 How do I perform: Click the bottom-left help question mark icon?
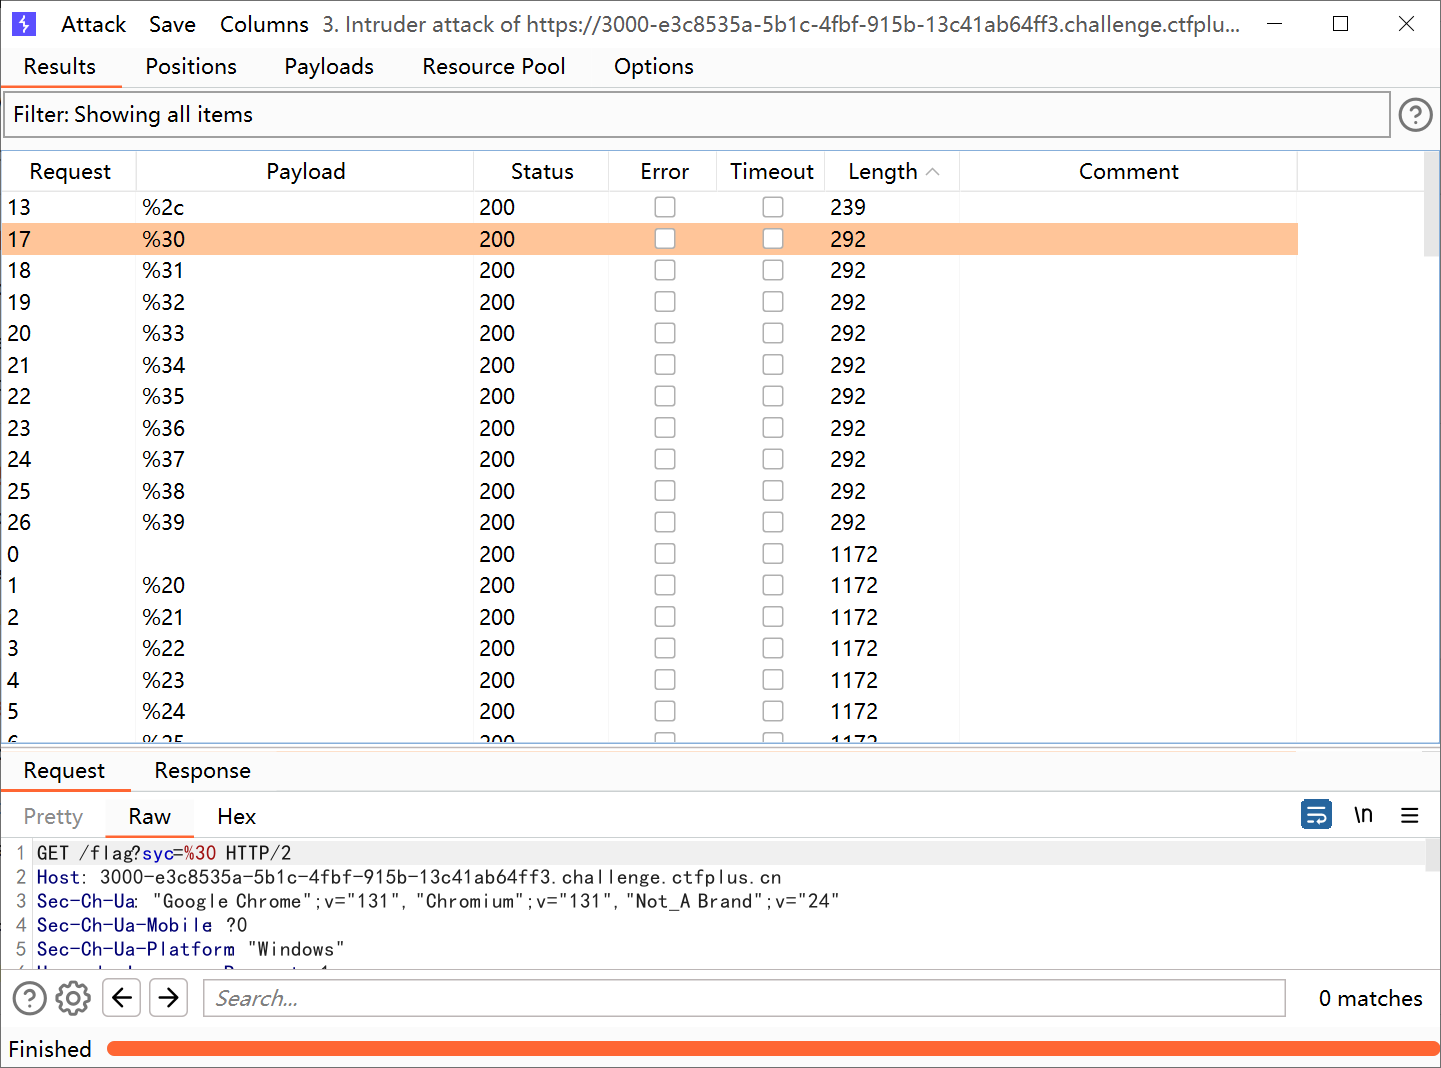click(x=29, y=998)
